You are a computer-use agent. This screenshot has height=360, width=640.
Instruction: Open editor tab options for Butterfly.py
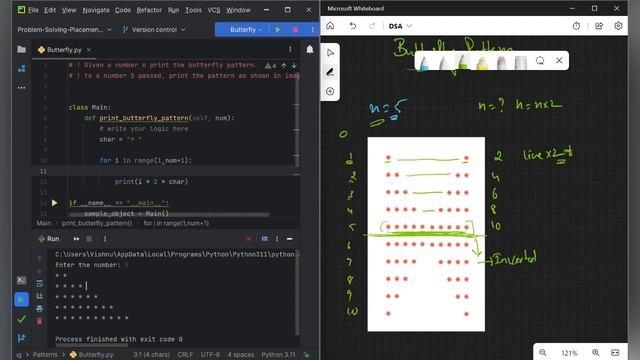click(290, 49)
